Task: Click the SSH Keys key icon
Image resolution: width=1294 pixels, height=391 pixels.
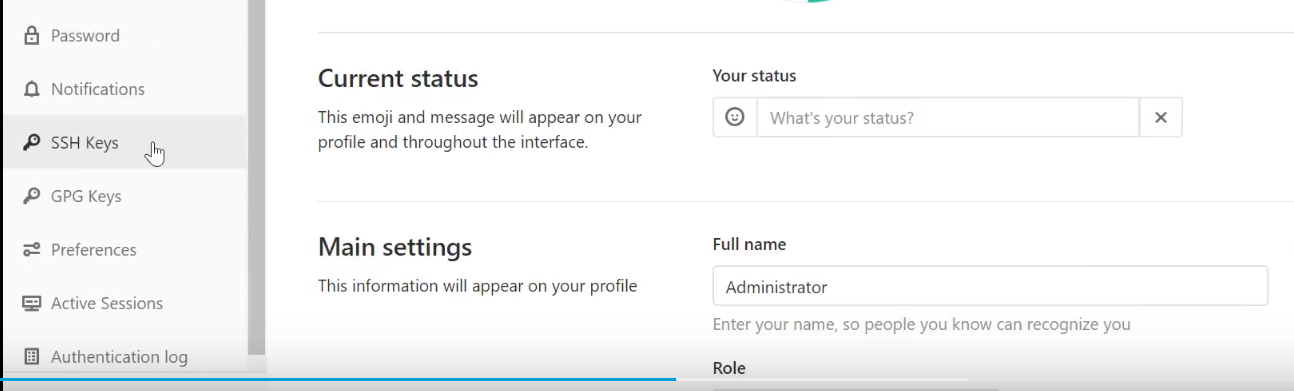Action: (31, 143)
